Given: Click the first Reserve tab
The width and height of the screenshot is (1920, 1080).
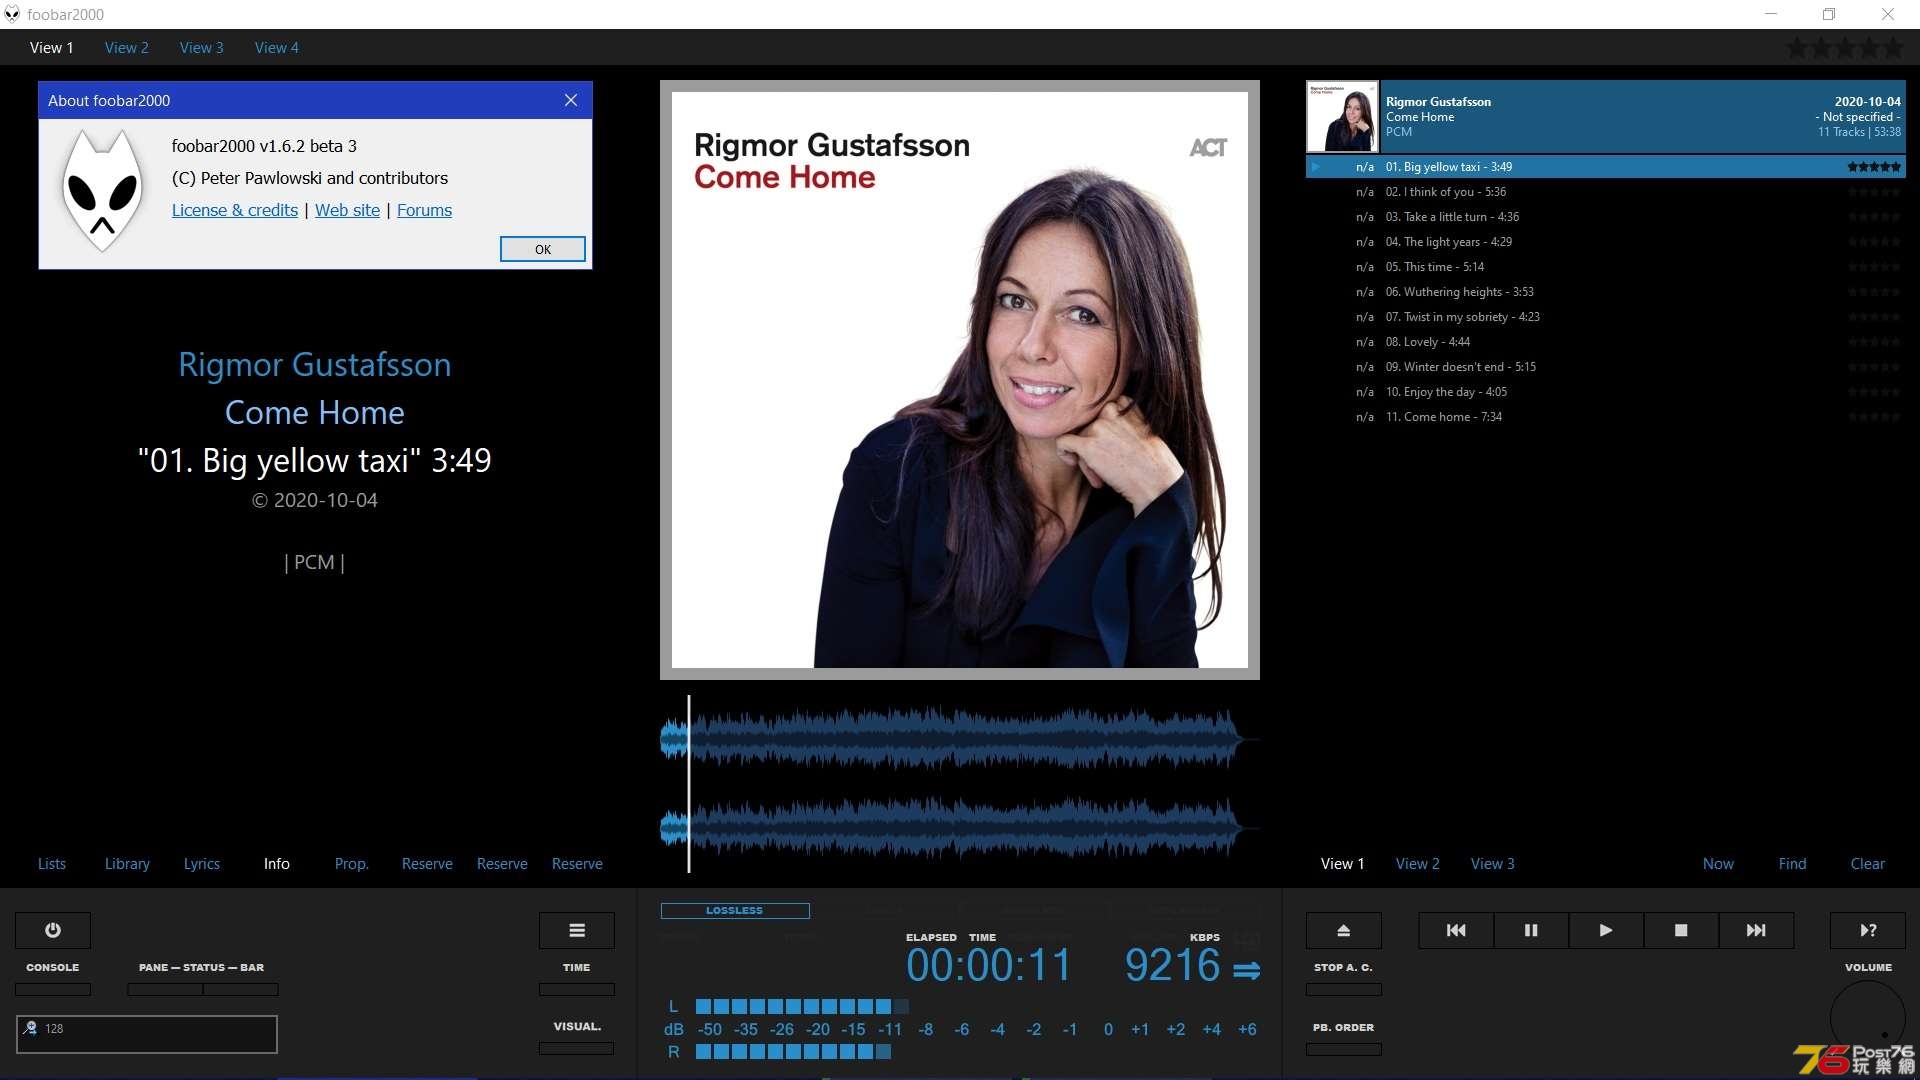Looking at the screenshot, I should 427,864.
